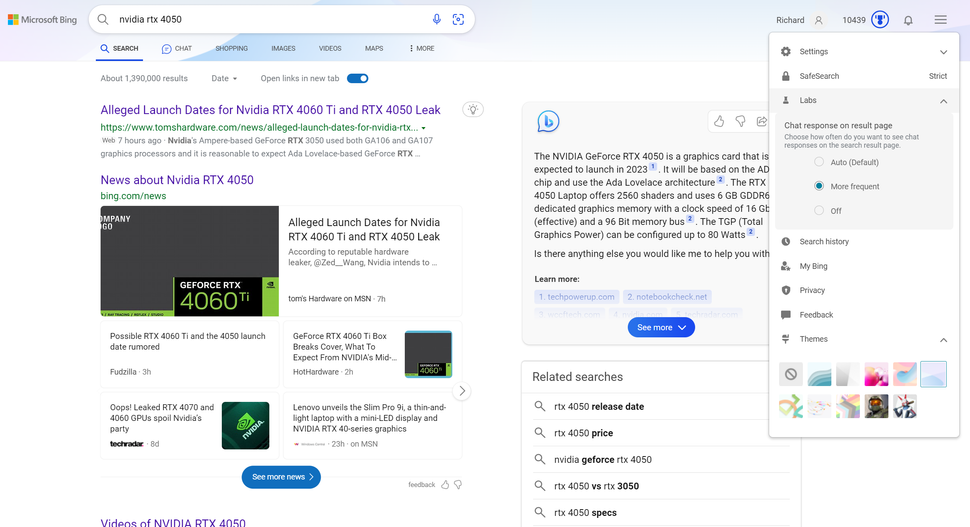Switch to the Shopping tab
970x527 pixels.
point(231,48)
